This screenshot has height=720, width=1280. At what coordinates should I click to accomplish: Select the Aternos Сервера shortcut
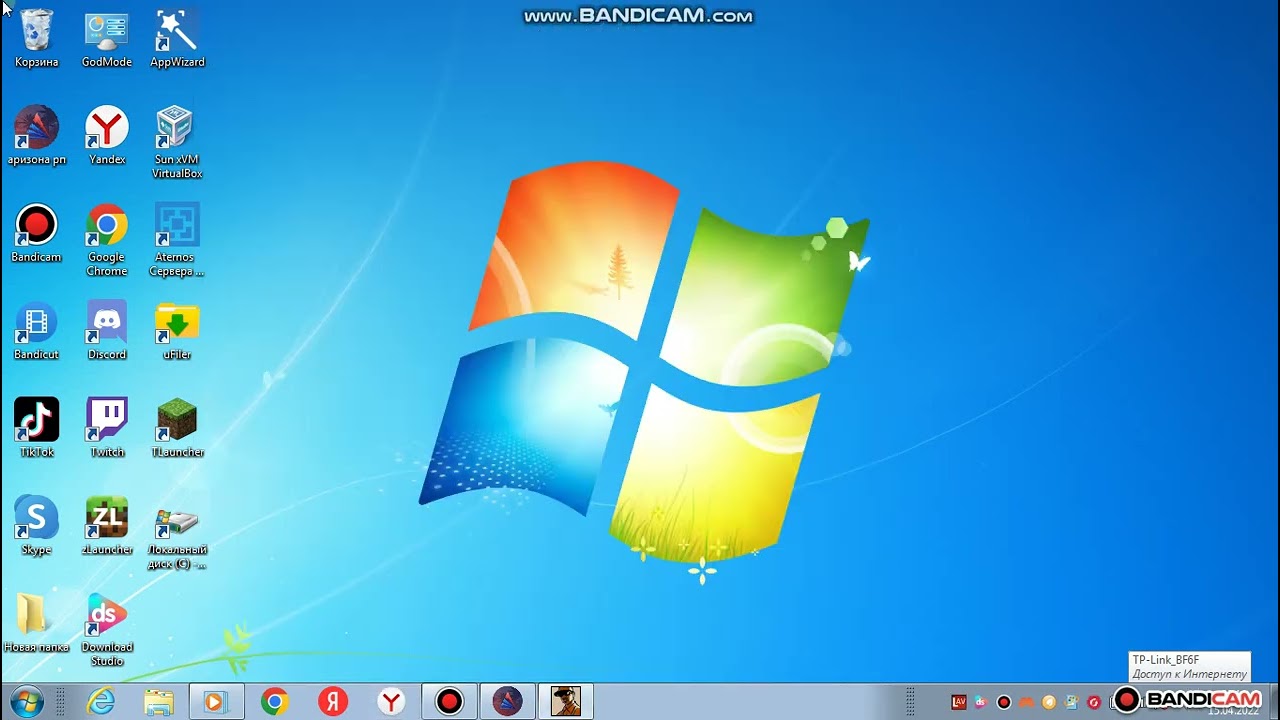(x=177, y=241)
